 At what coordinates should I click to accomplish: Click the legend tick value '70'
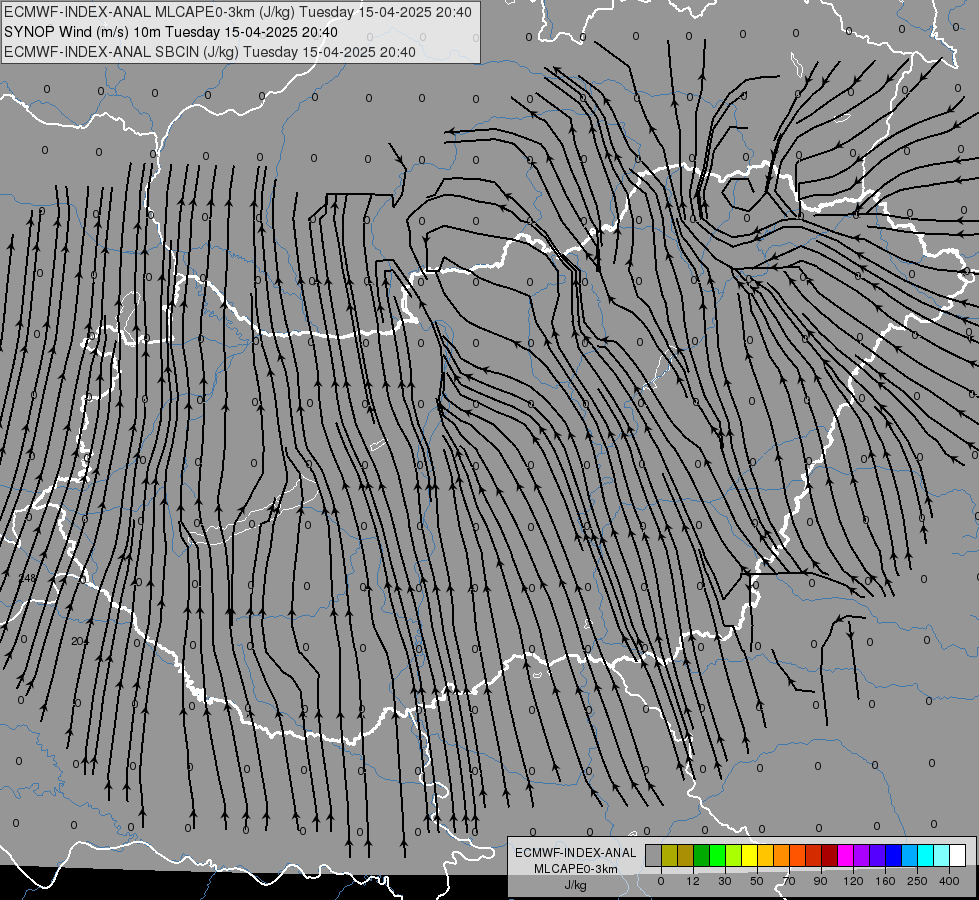pyautogui.click(x=789, y=881)
